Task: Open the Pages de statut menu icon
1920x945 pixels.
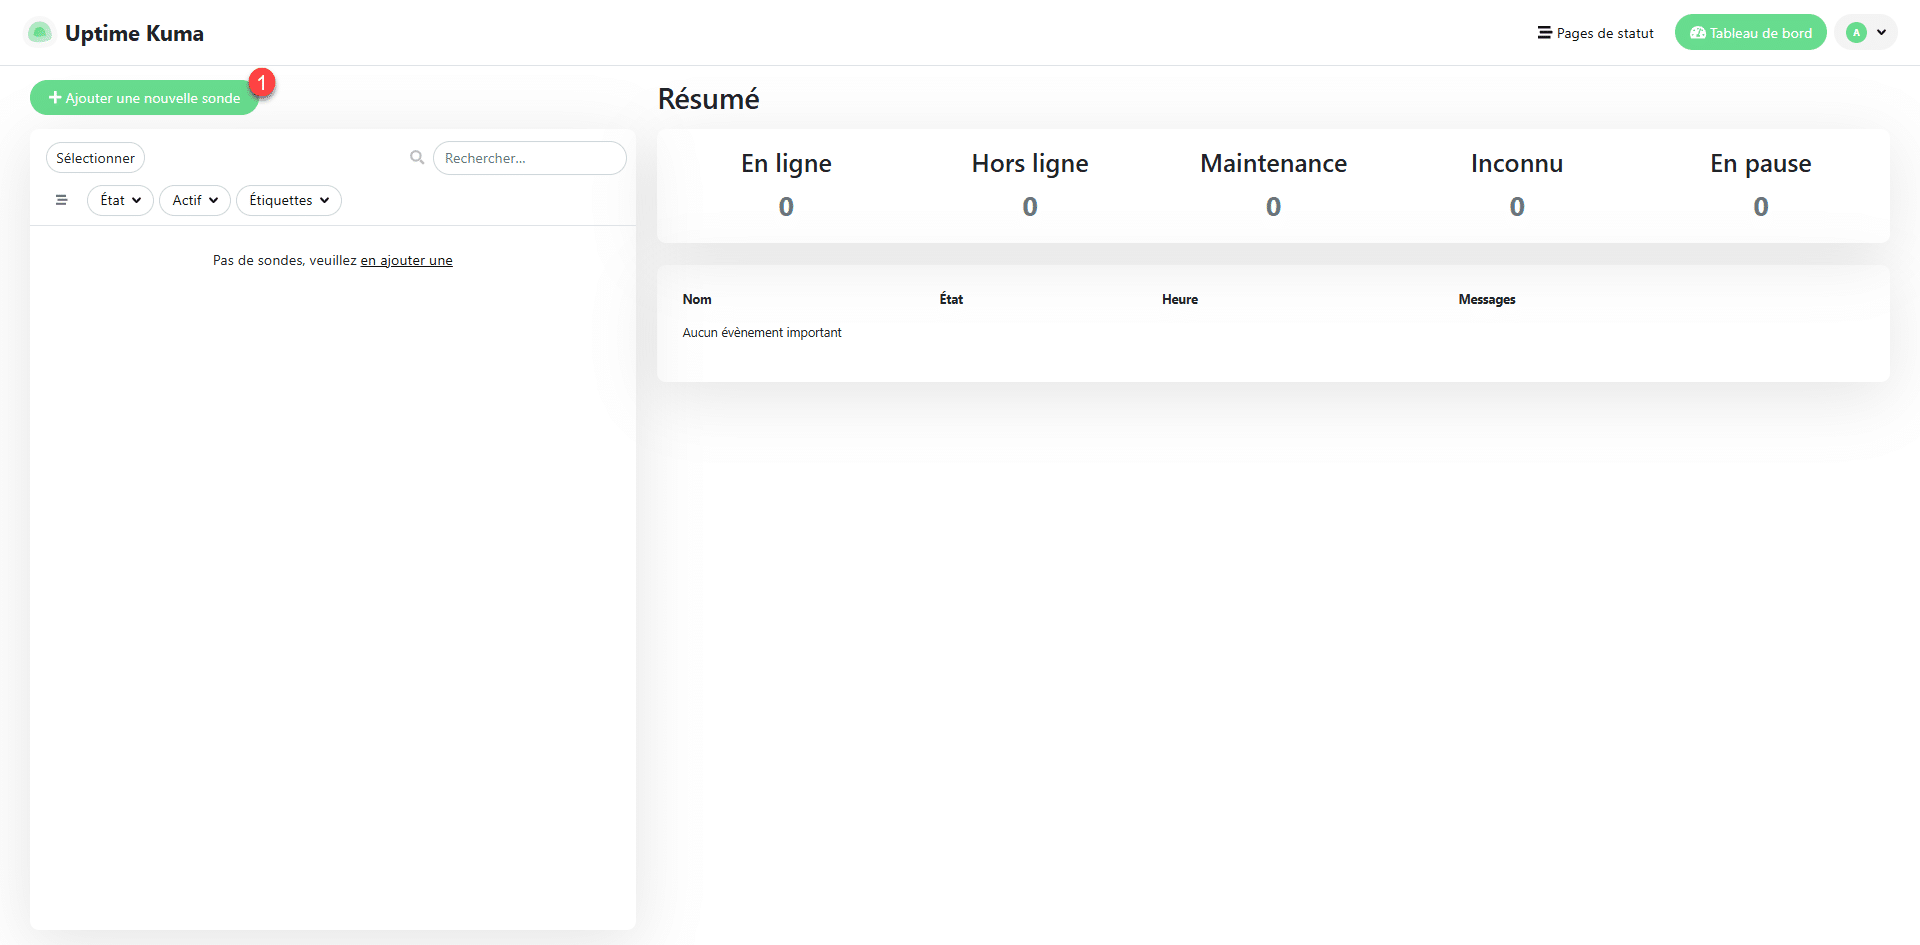Action: click(x=1544, y=33)
